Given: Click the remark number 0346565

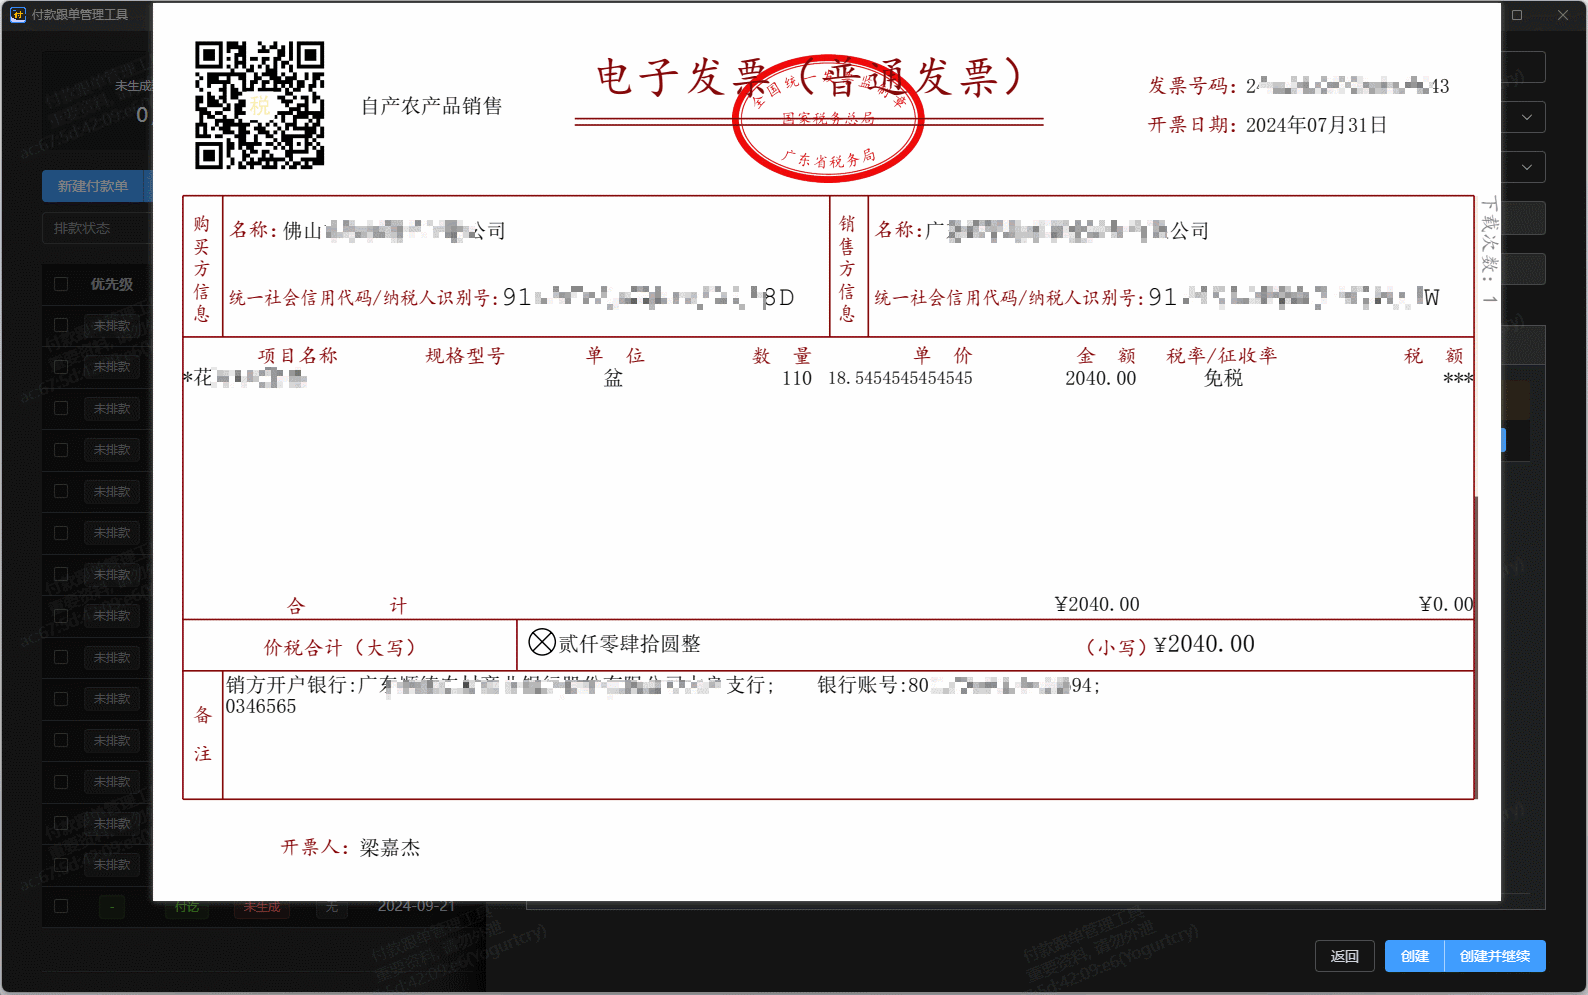Looking at the screenshot, I should pos(261,706).
